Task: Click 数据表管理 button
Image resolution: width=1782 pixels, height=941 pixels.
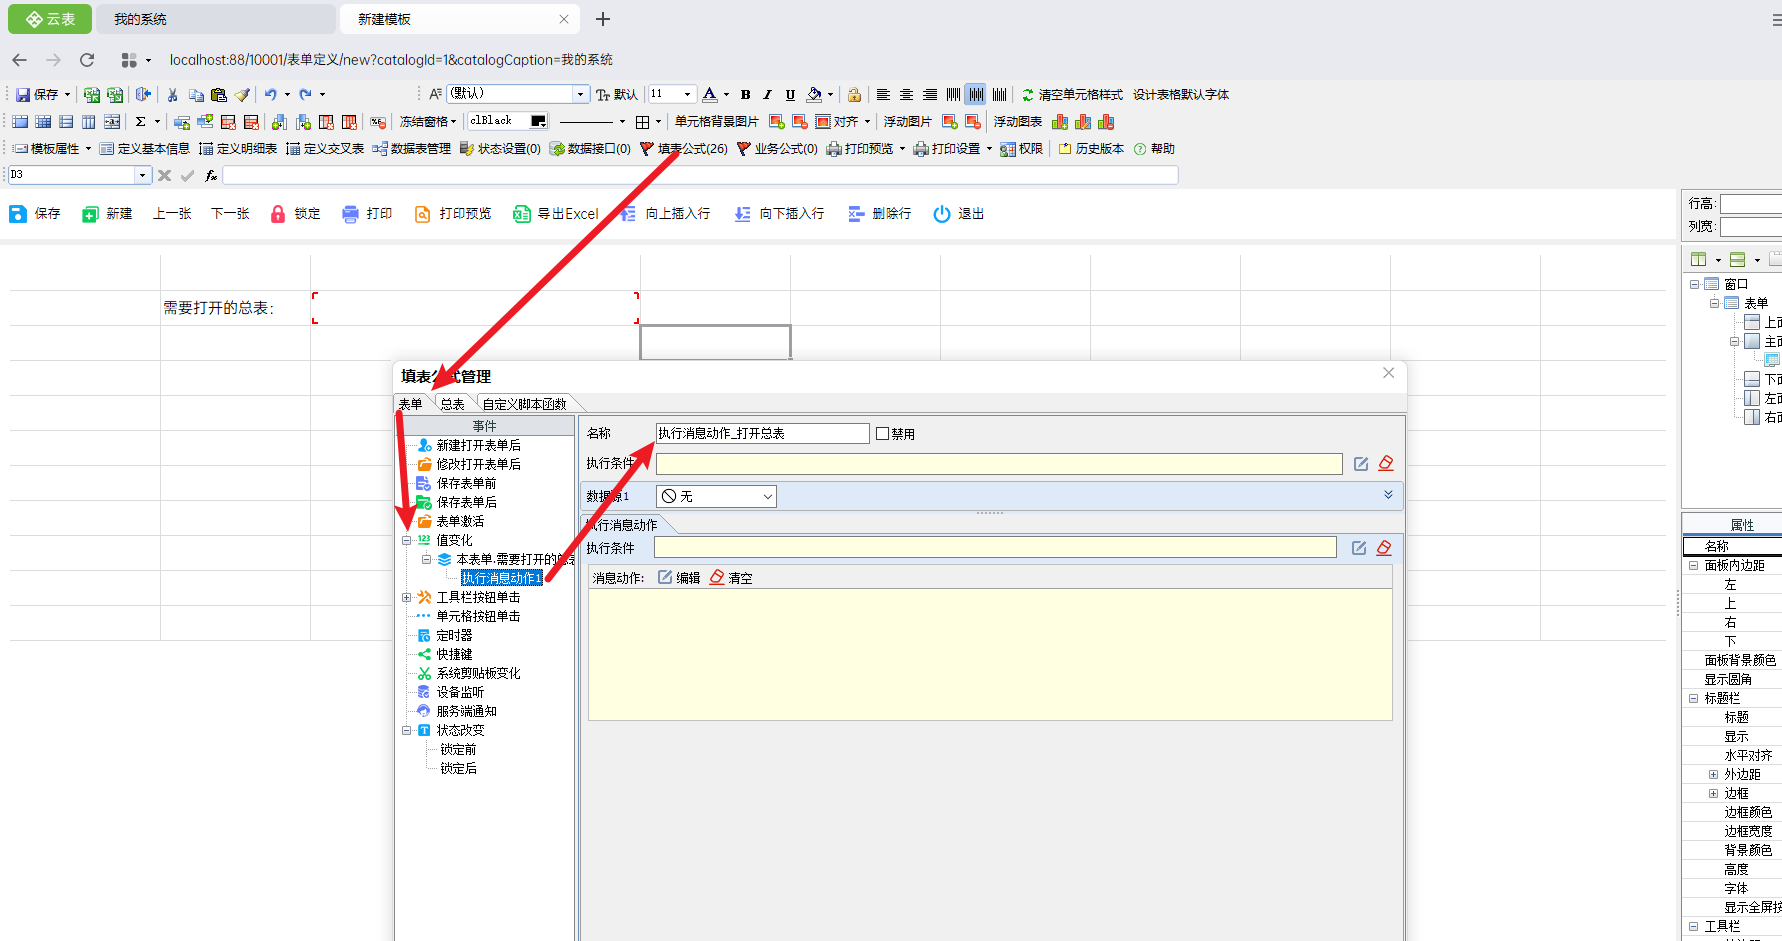Action: tap(412, 149)
